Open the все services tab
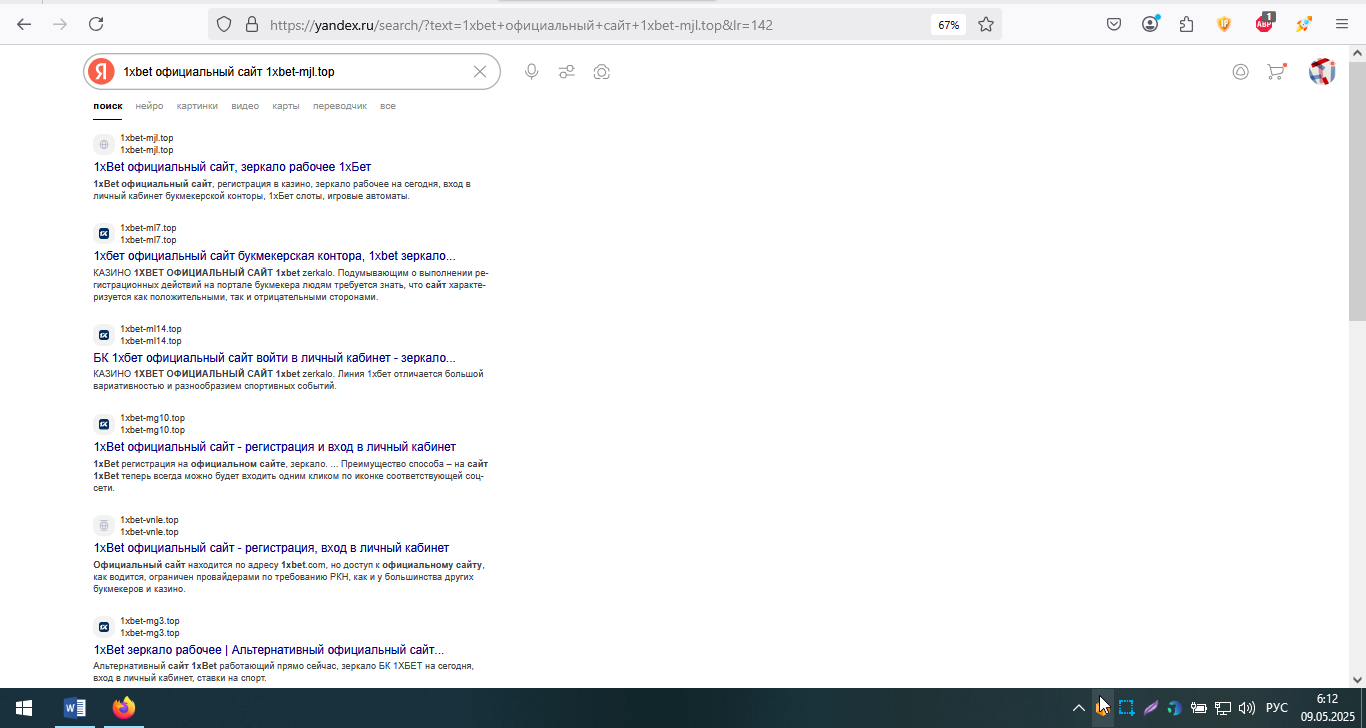Screen dimensions: 1366x728 point(388,106)
